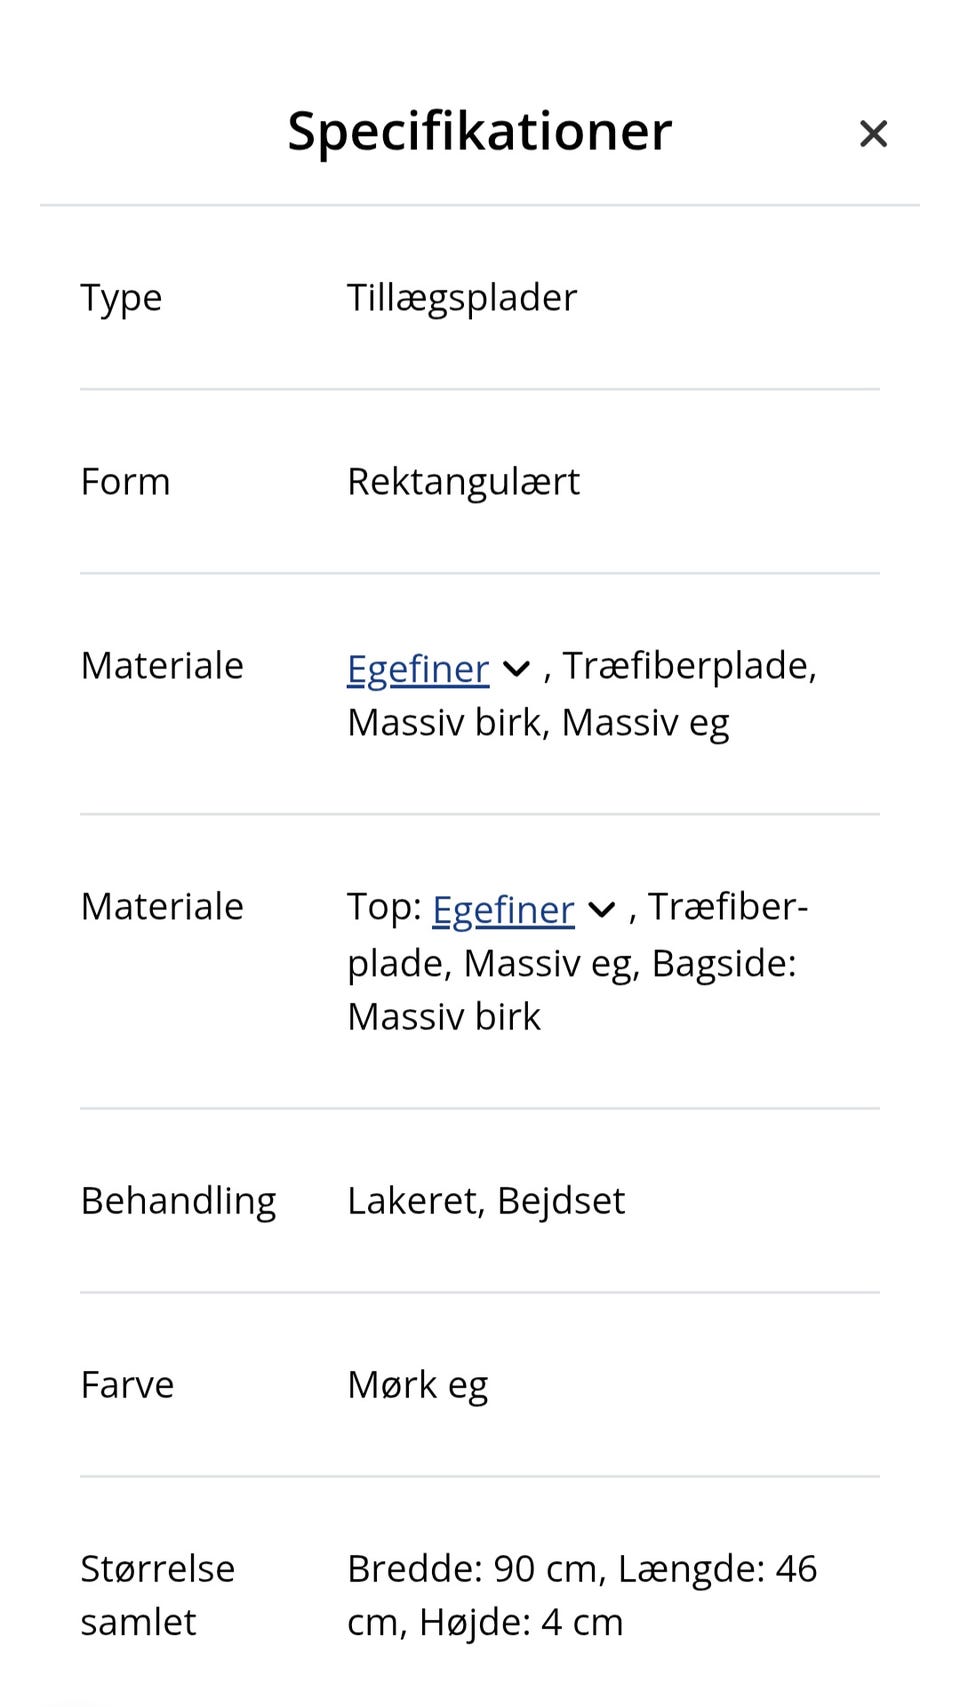Select the Rektangulært value in the Form row

click(463, 481)
